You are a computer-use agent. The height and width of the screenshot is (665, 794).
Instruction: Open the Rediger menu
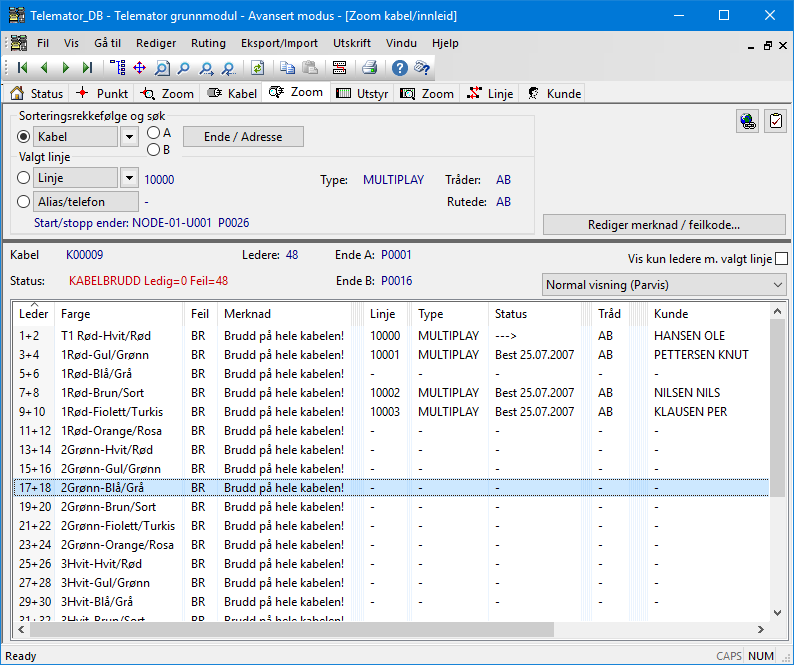click(156, 43)
